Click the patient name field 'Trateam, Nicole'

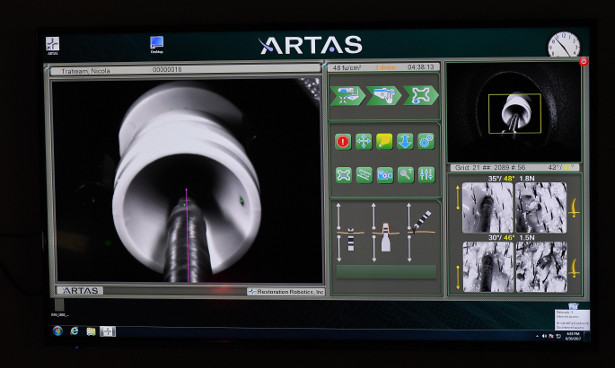[x=86, y=71]
